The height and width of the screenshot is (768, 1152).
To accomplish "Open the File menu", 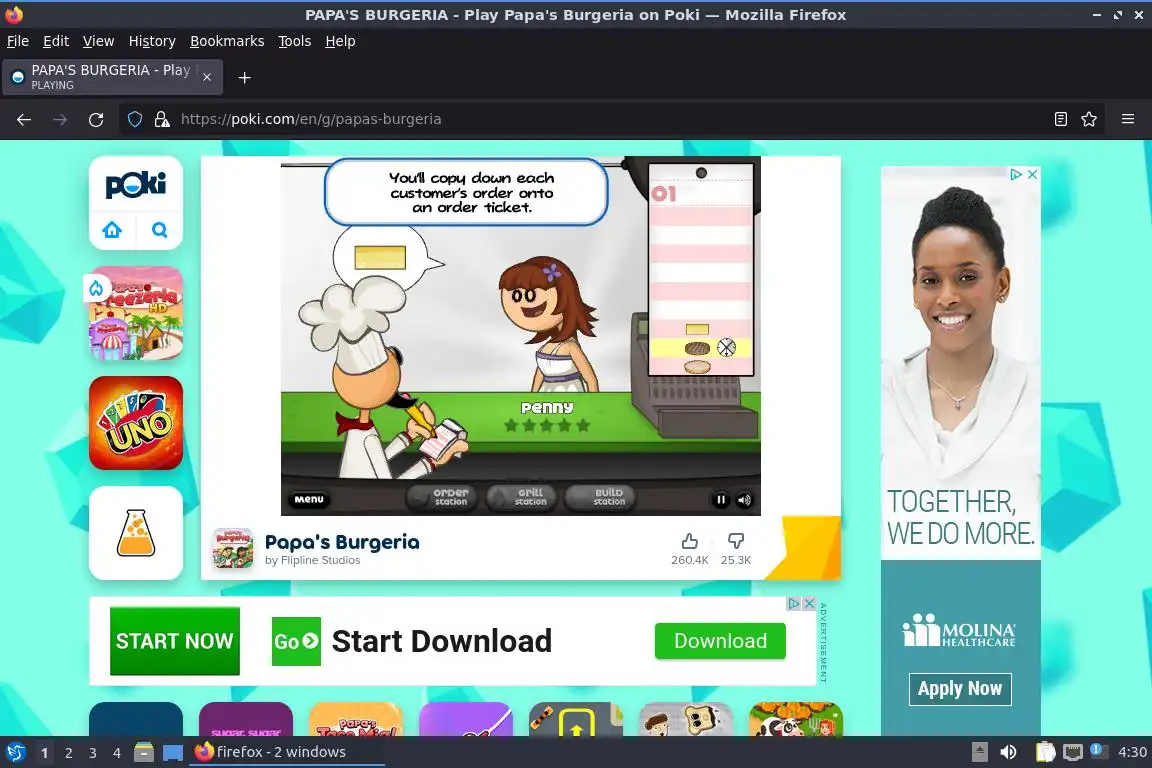I will coord(18,41).
